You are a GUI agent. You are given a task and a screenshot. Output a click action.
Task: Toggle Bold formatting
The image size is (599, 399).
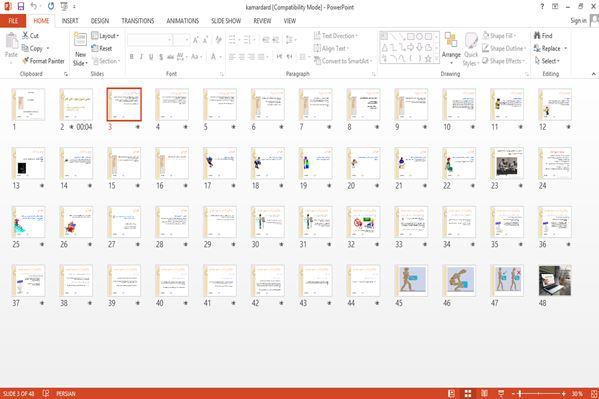coord(131,57)
